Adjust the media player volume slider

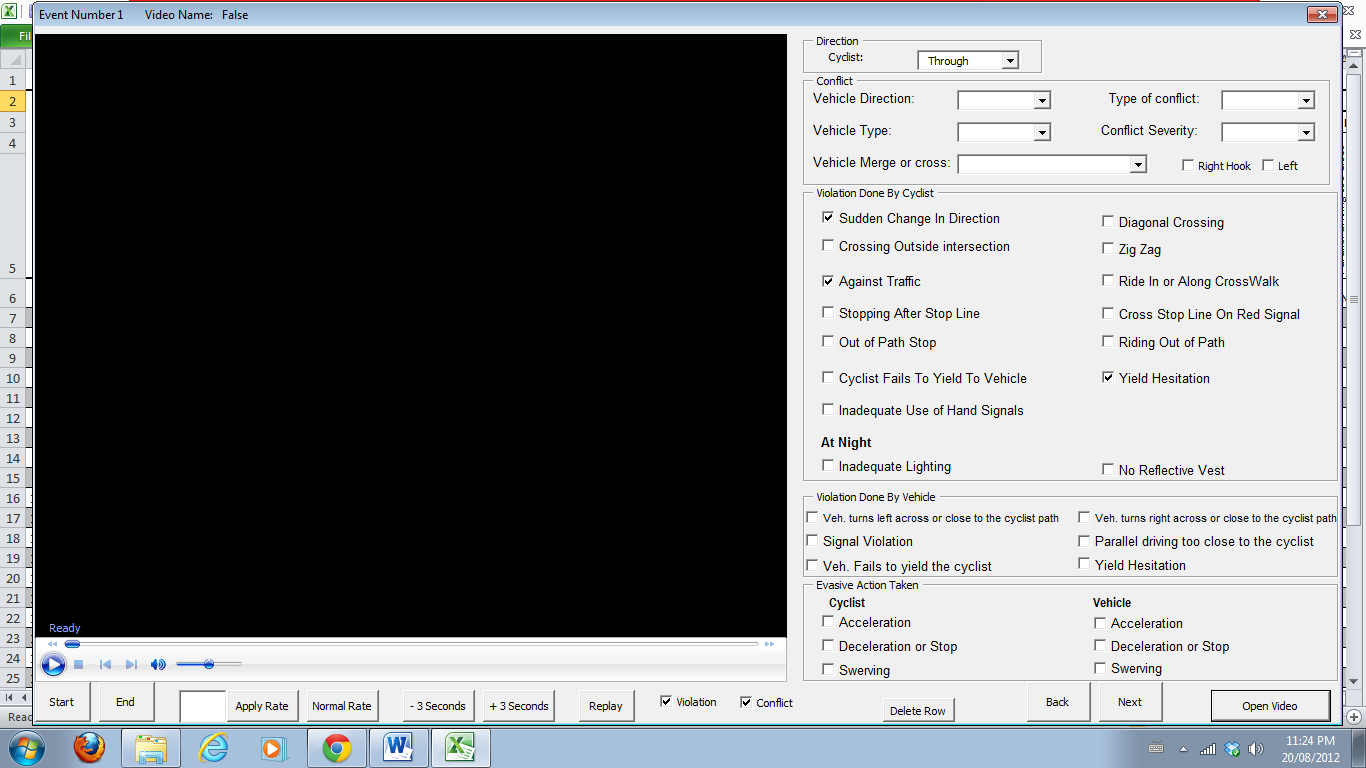point(209,664)
